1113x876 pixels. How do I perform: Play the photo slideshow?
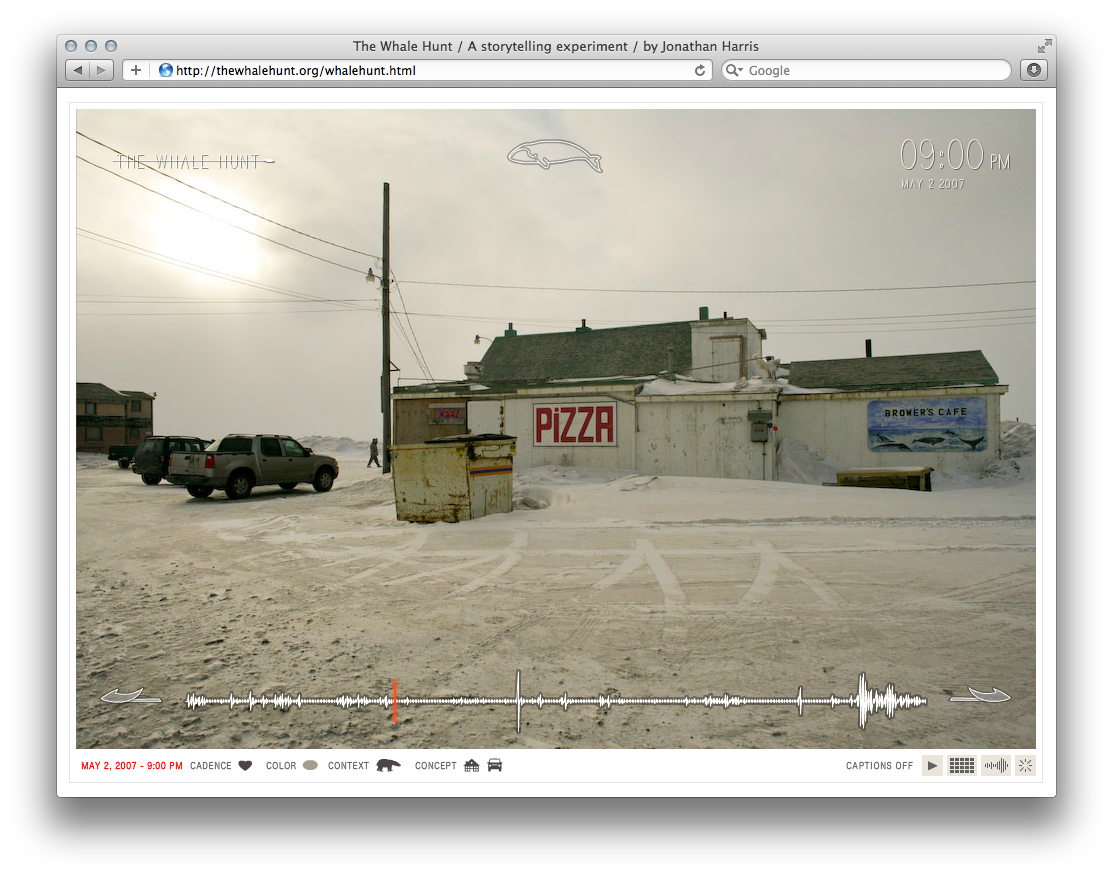click(932, 766)
